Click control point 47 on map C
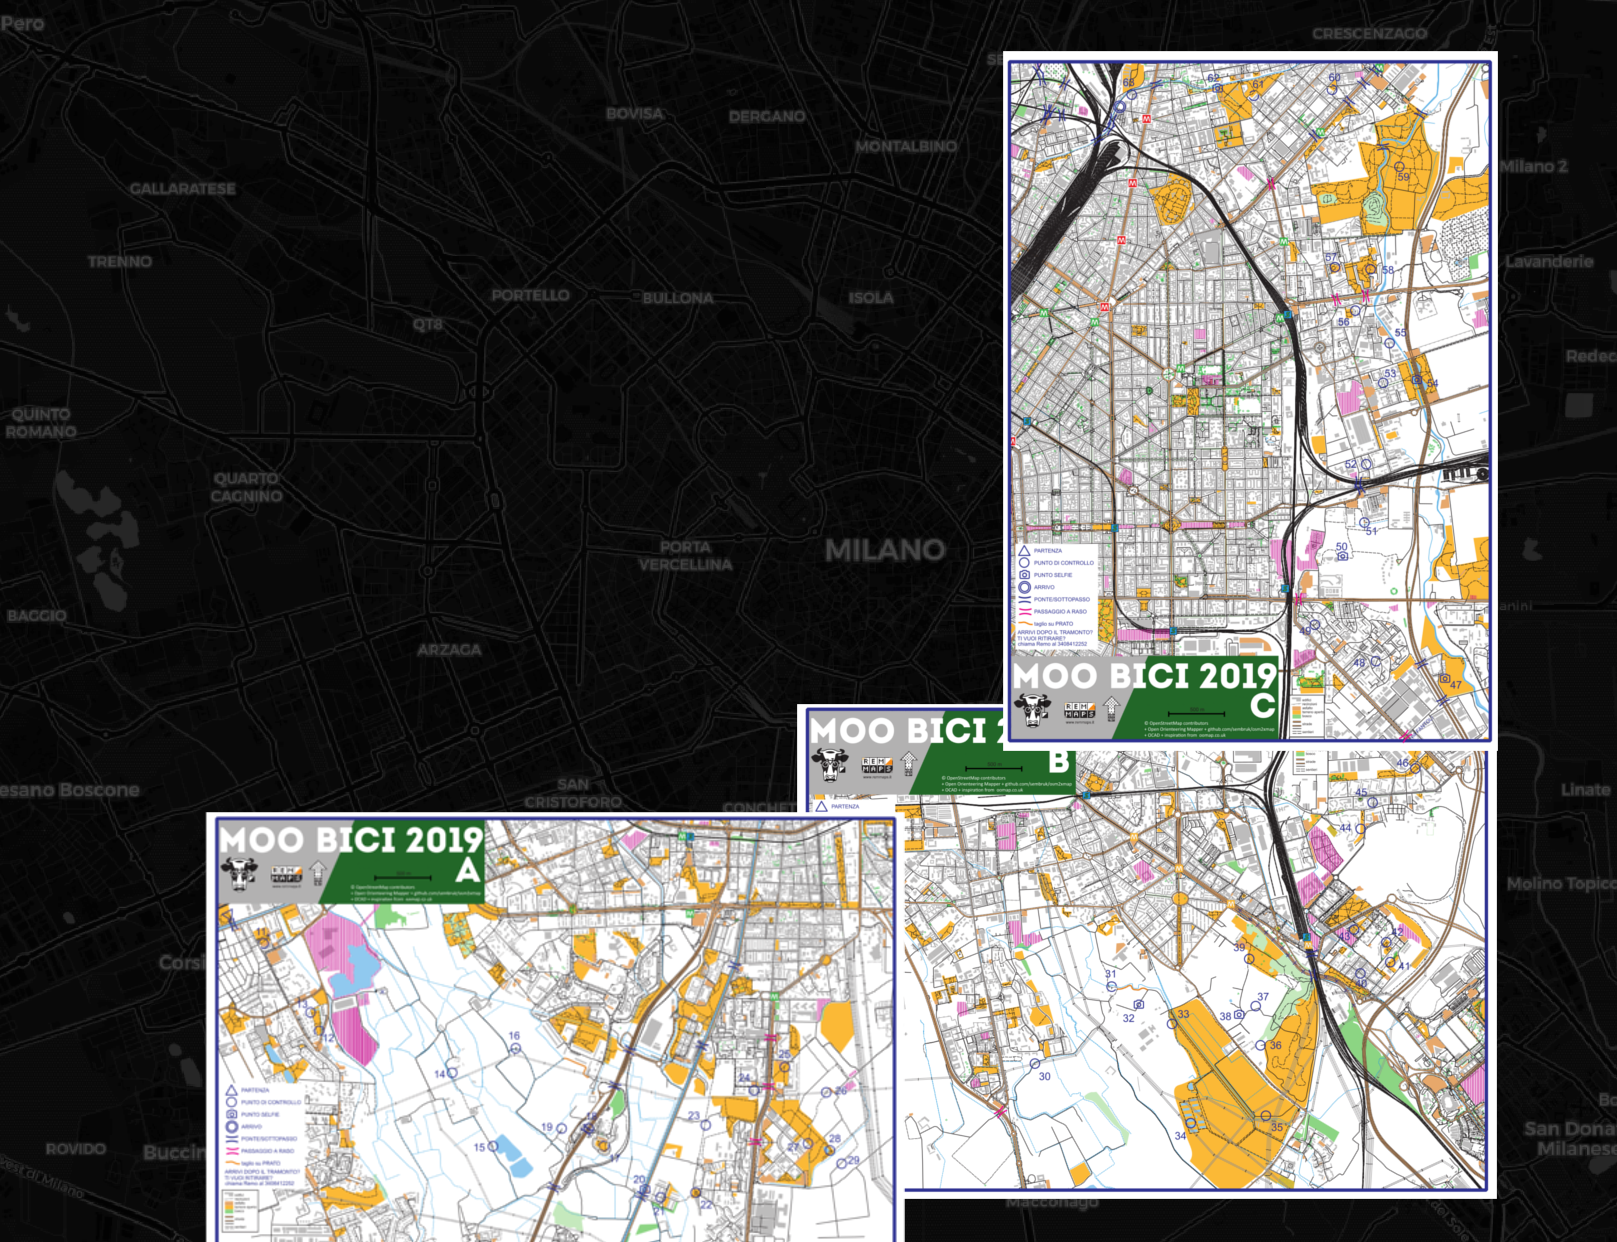Image resolution: width=1617 pixels, height=1242 pixels. (x=1444, y=678)
